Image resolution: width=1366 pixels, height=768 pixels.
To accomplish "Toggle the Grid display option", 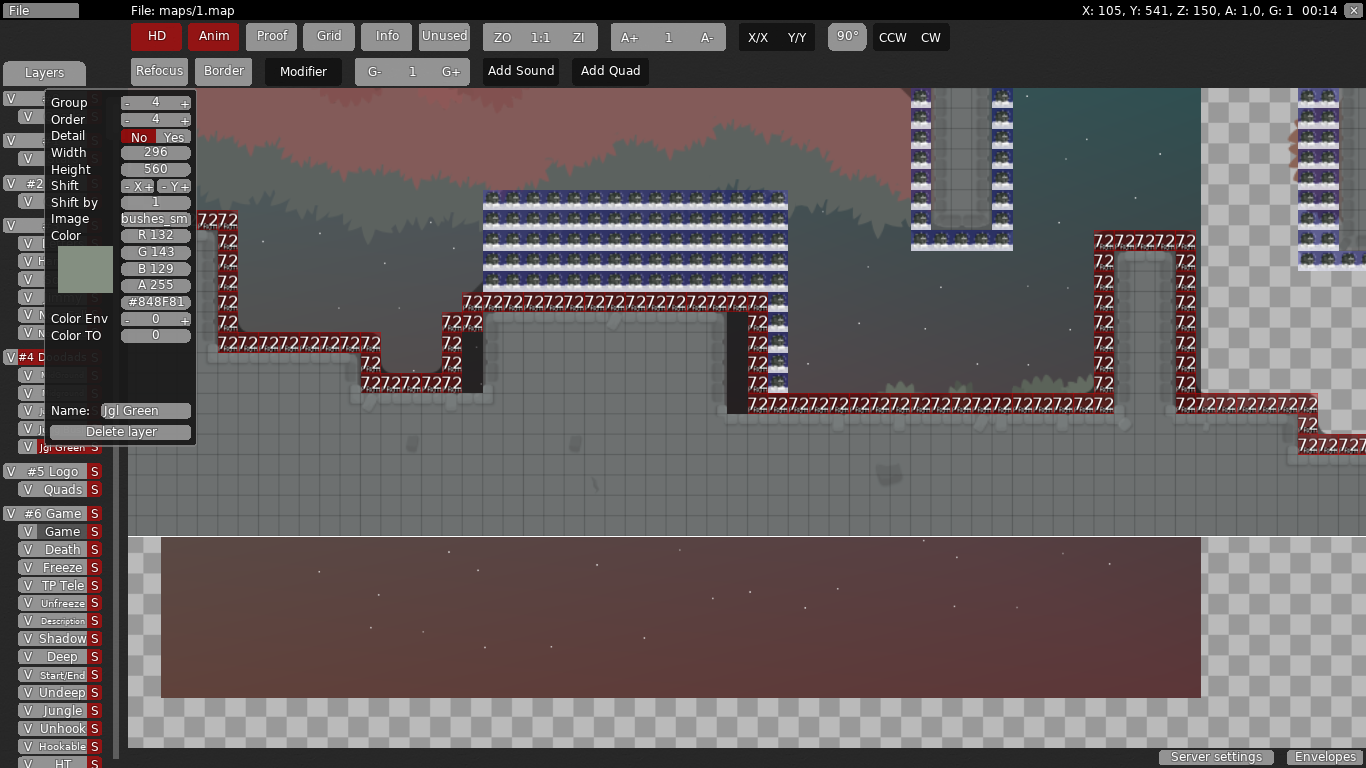I will click(x=329, y=36).
